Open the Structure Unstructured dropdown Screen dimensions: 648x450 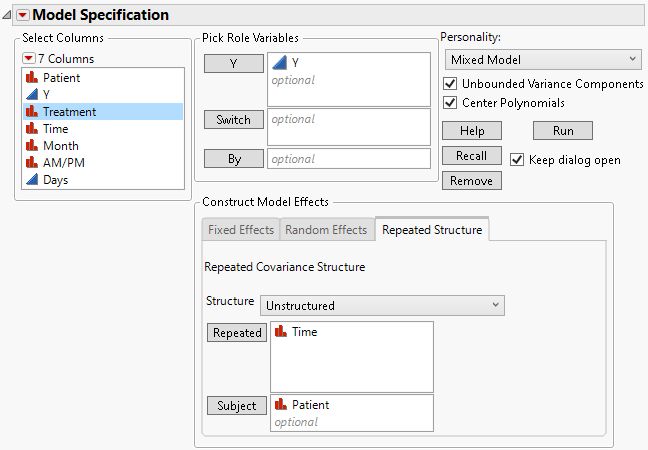click(382, 305)
